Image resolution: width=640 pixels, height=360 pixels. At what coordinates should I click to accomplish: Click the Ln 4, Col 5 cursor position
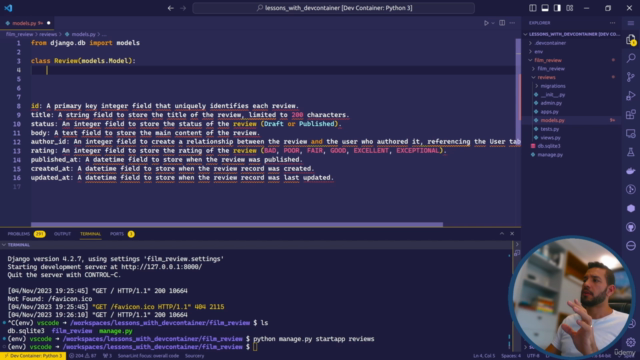point(484,356)
